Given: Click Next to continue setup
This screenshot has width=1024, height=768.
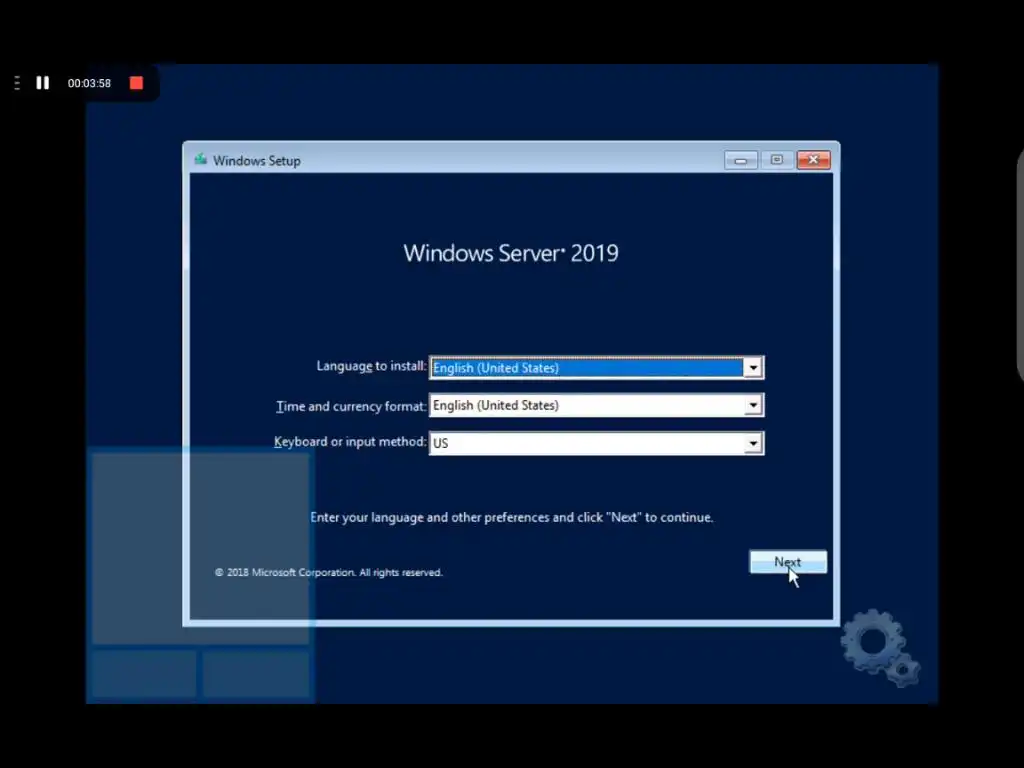Looking at the screenshot, I should [788, 562].
